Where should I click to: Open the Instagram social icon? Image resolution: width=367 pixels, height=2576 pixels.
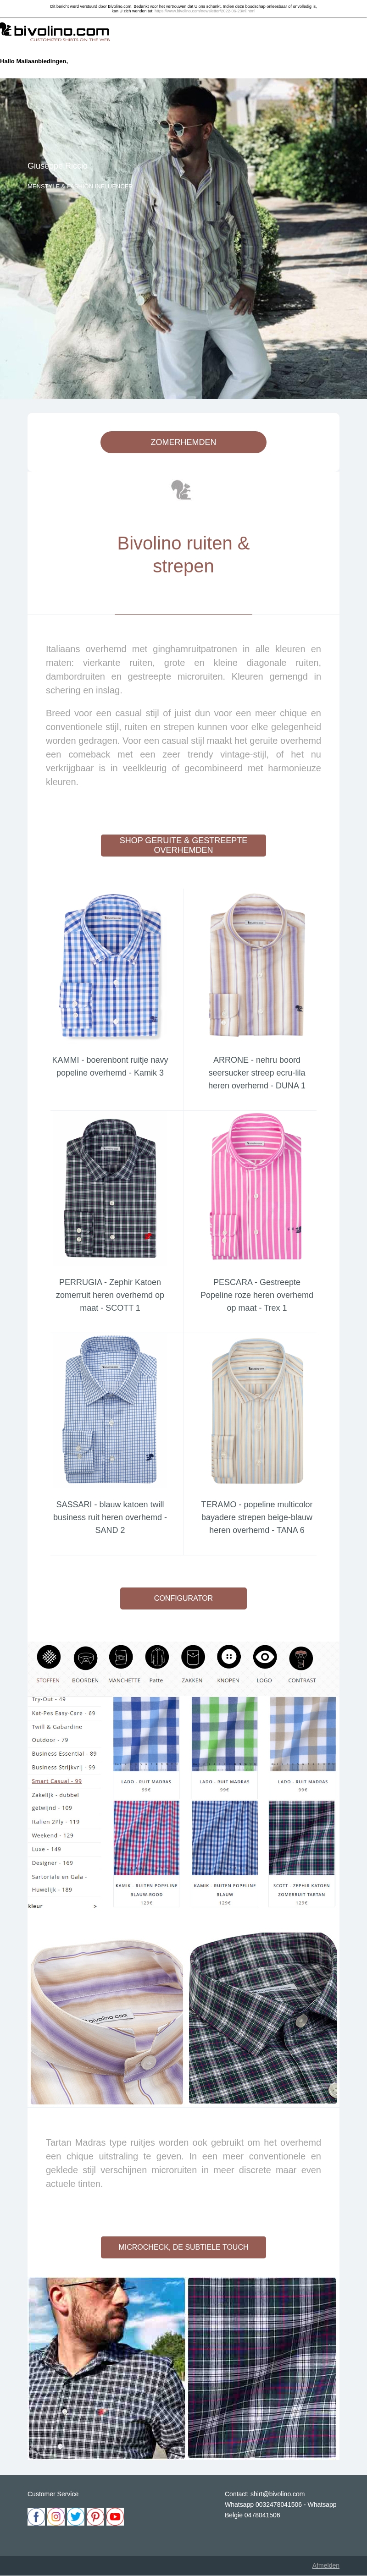coord(56,2516)
